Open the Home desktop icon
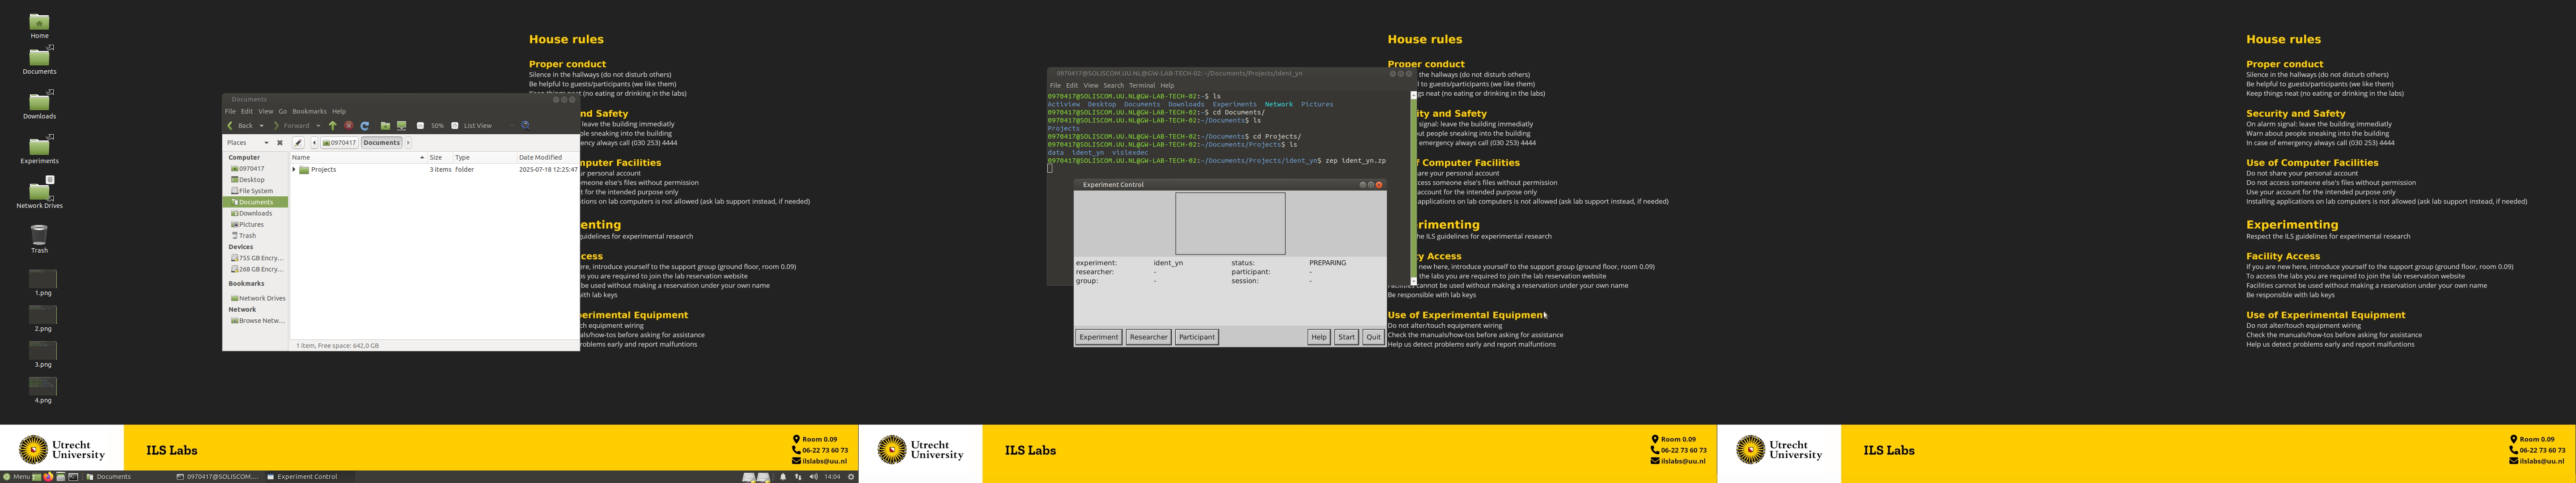This screenshot has height=483, width=2576. click(x=39, y=25)
